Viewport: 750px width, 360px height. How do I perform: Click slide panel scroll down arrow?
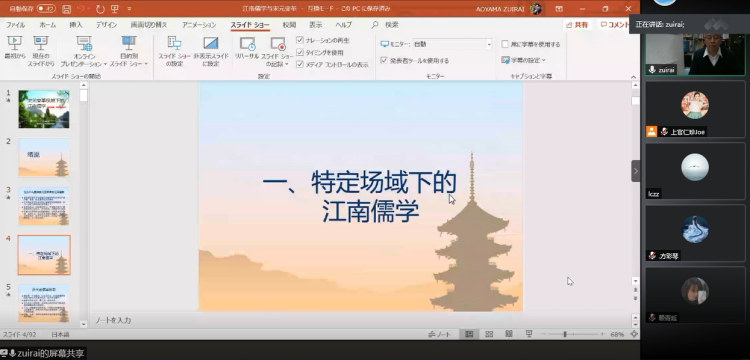(x=84, y=324)
